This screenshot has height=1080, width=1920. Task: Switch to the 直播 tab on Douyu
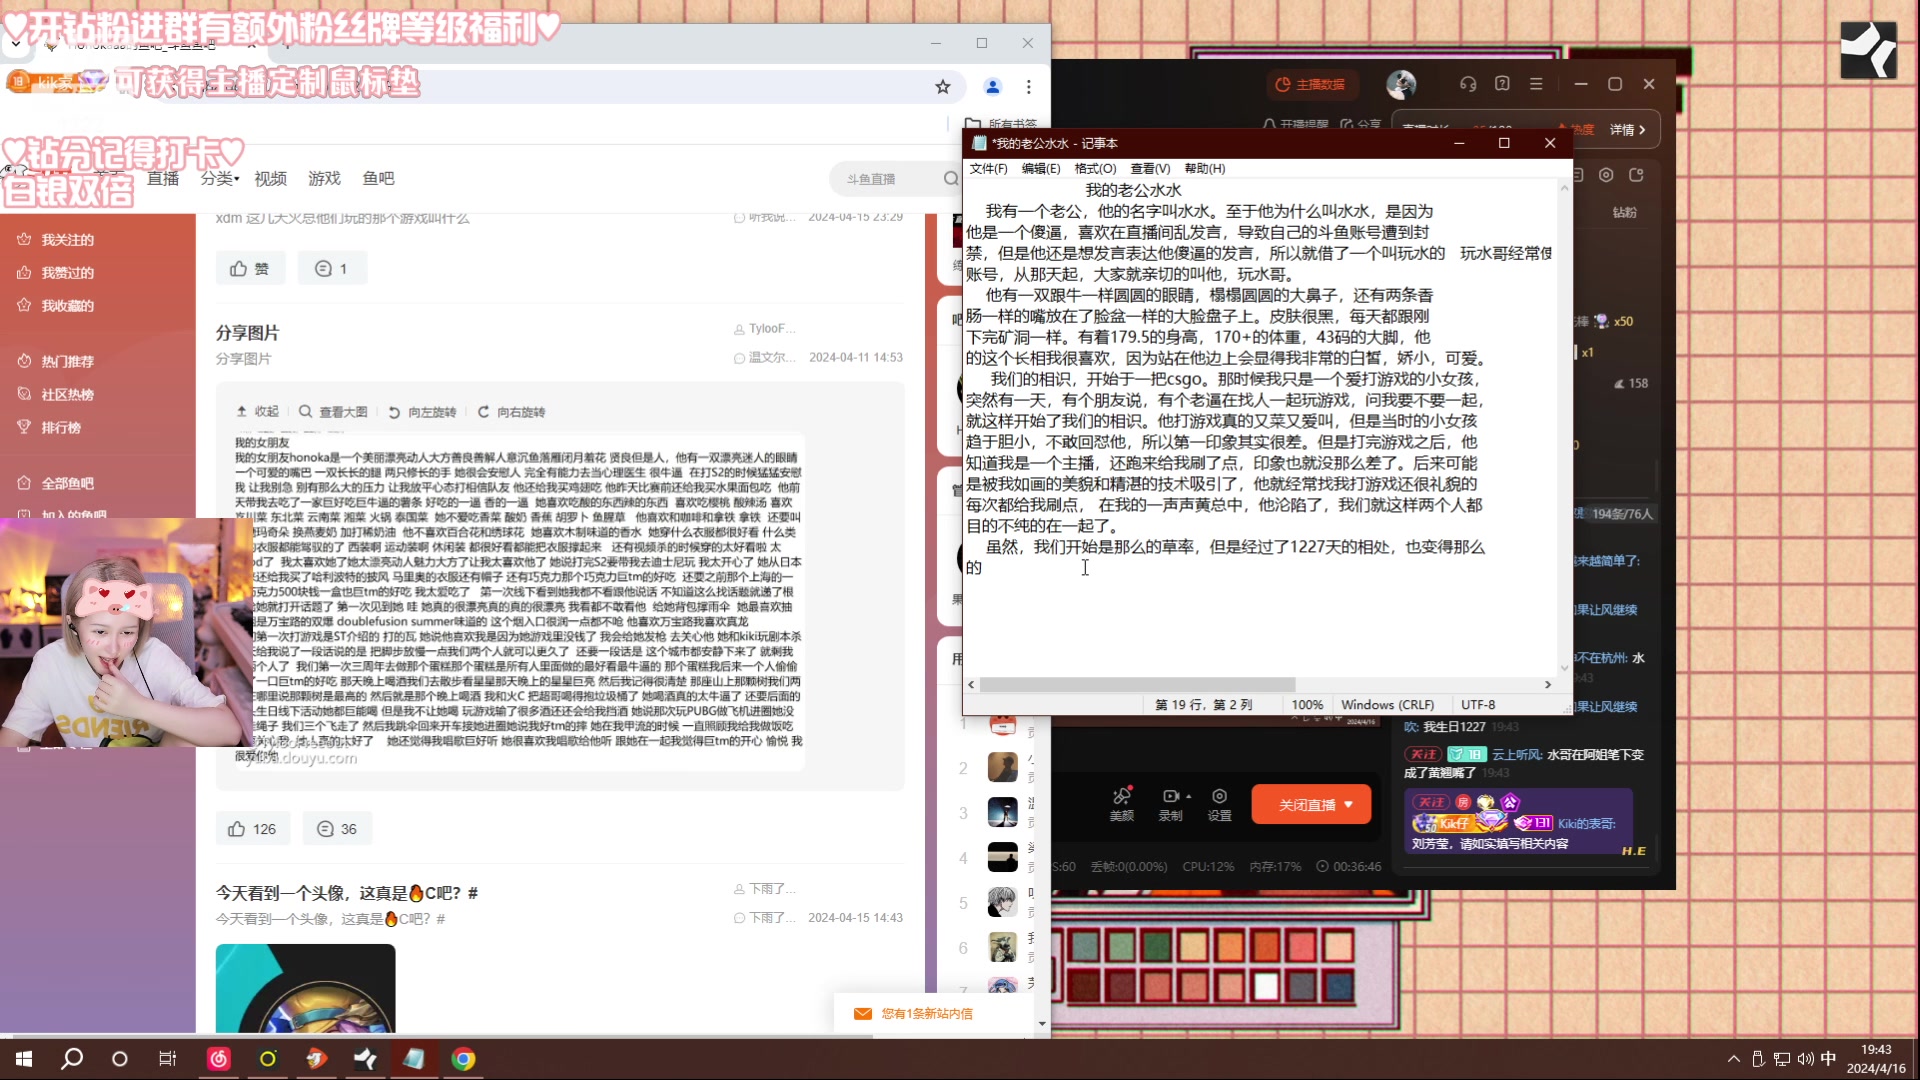(163, 178)
